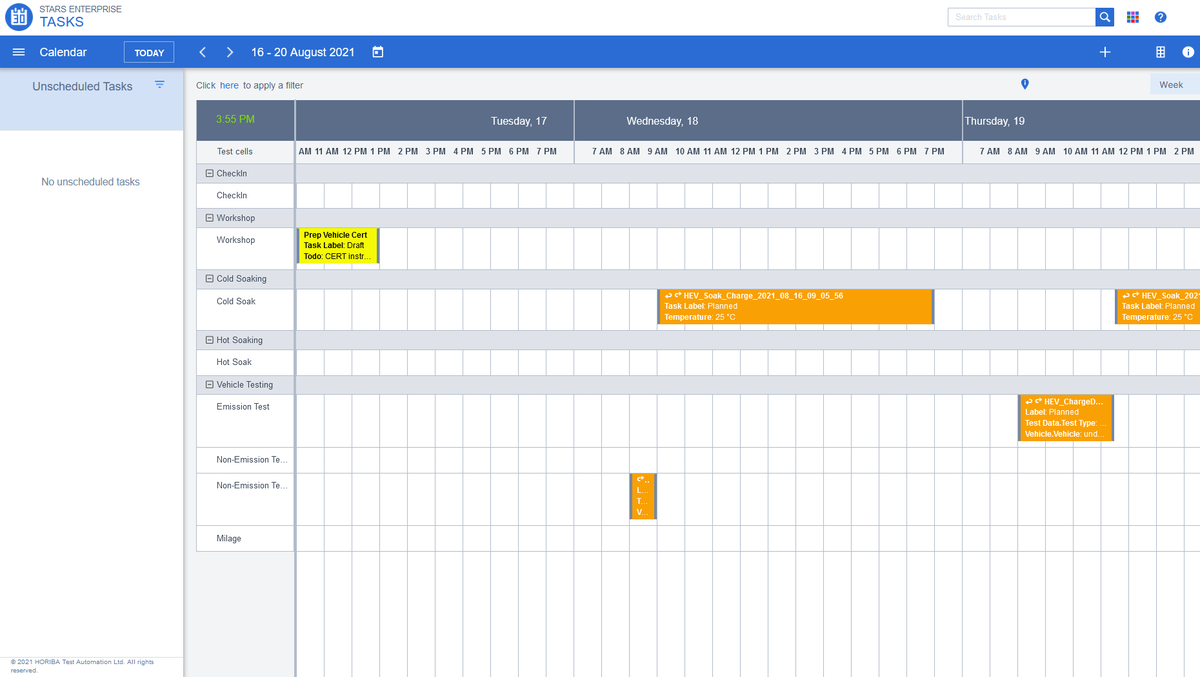Open the colorful apps grid launcher
1200x677 pixels.
click(1134, 17)
